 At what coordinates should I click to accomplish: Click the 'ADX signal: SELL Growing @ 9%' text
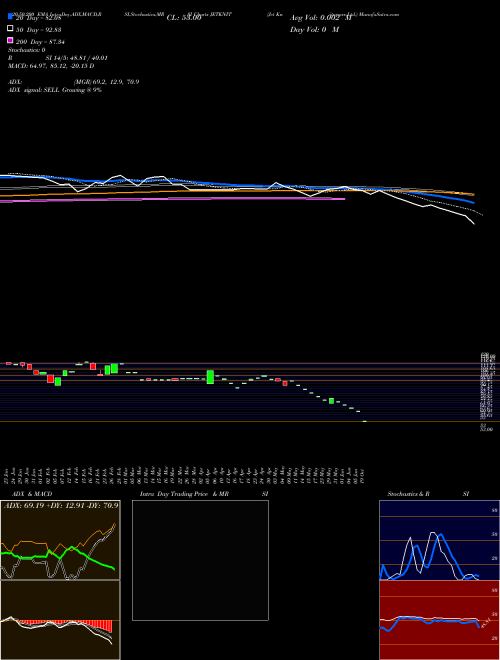(55, 90)
